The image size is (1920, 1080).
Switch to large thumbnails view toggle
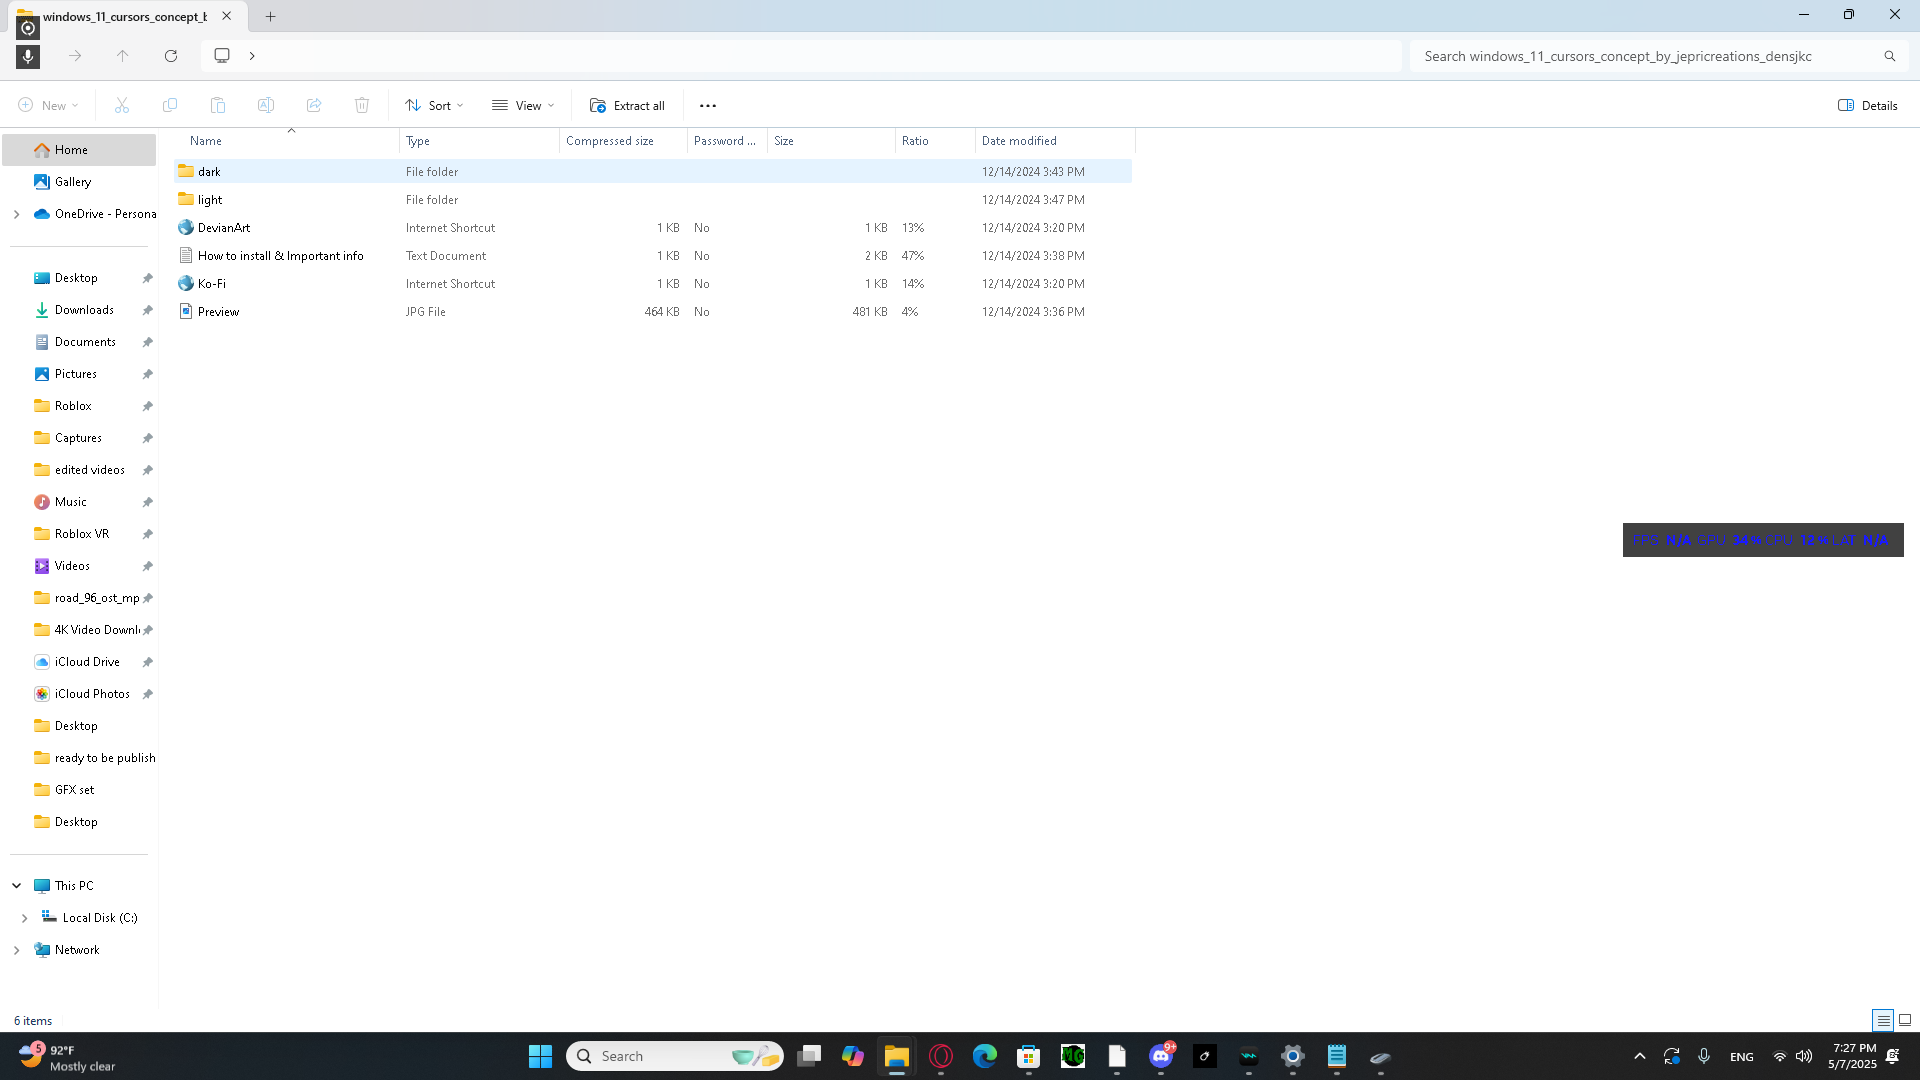point(1905,1020)
